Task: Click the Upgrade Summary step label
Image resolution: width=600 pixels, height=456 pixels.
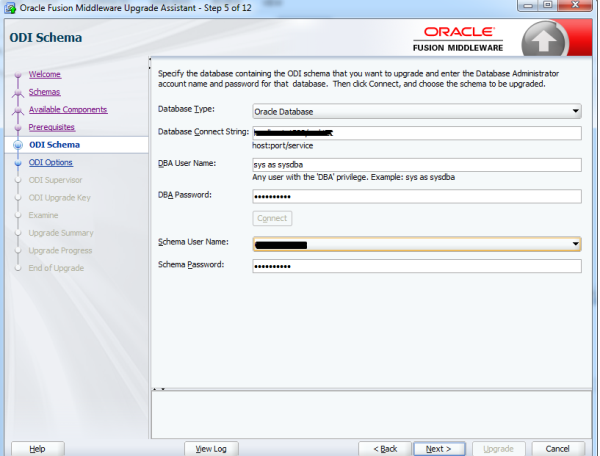Action: click(x=61, y=233)
